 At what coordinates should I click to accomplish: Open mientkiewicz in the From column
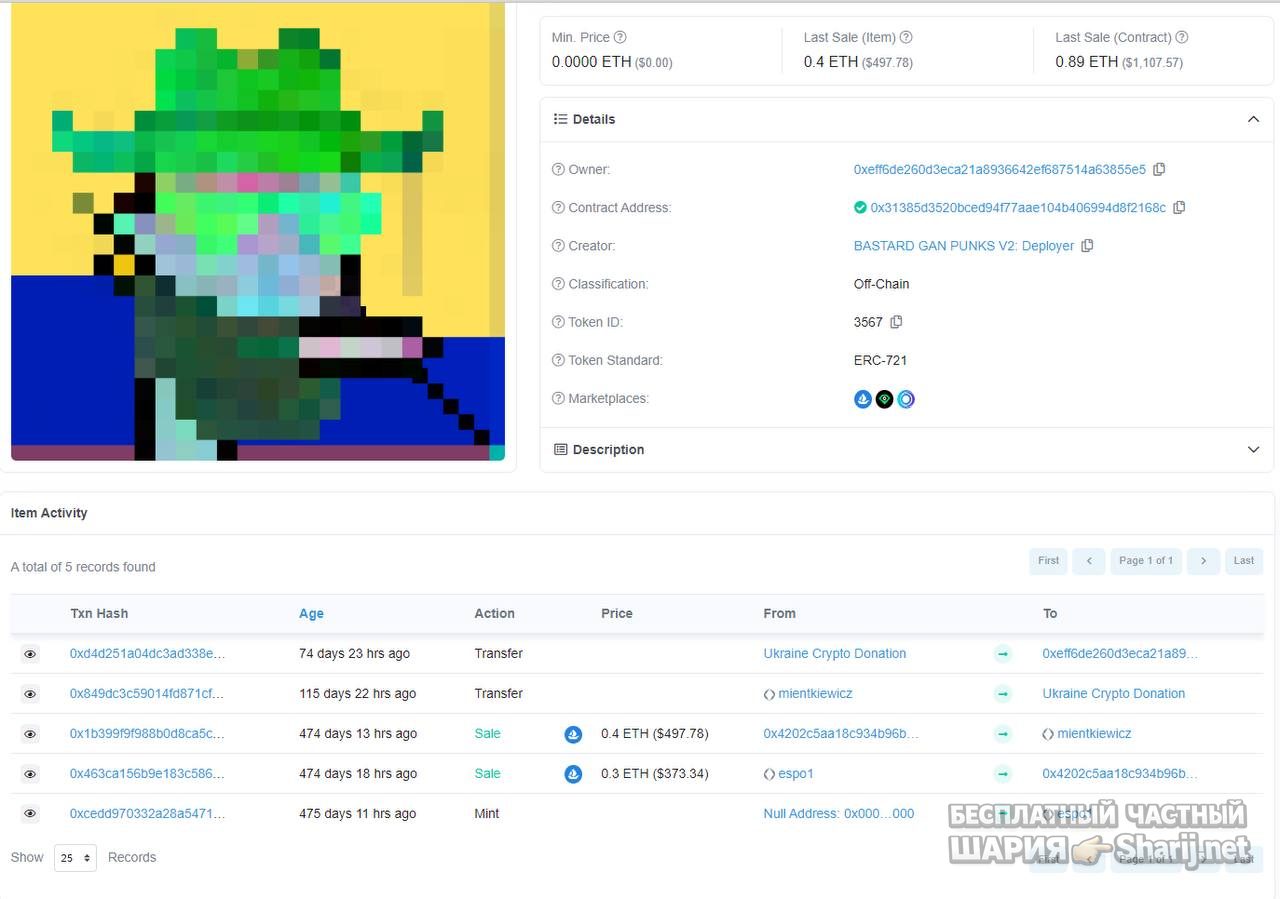[x=815, y=694]
